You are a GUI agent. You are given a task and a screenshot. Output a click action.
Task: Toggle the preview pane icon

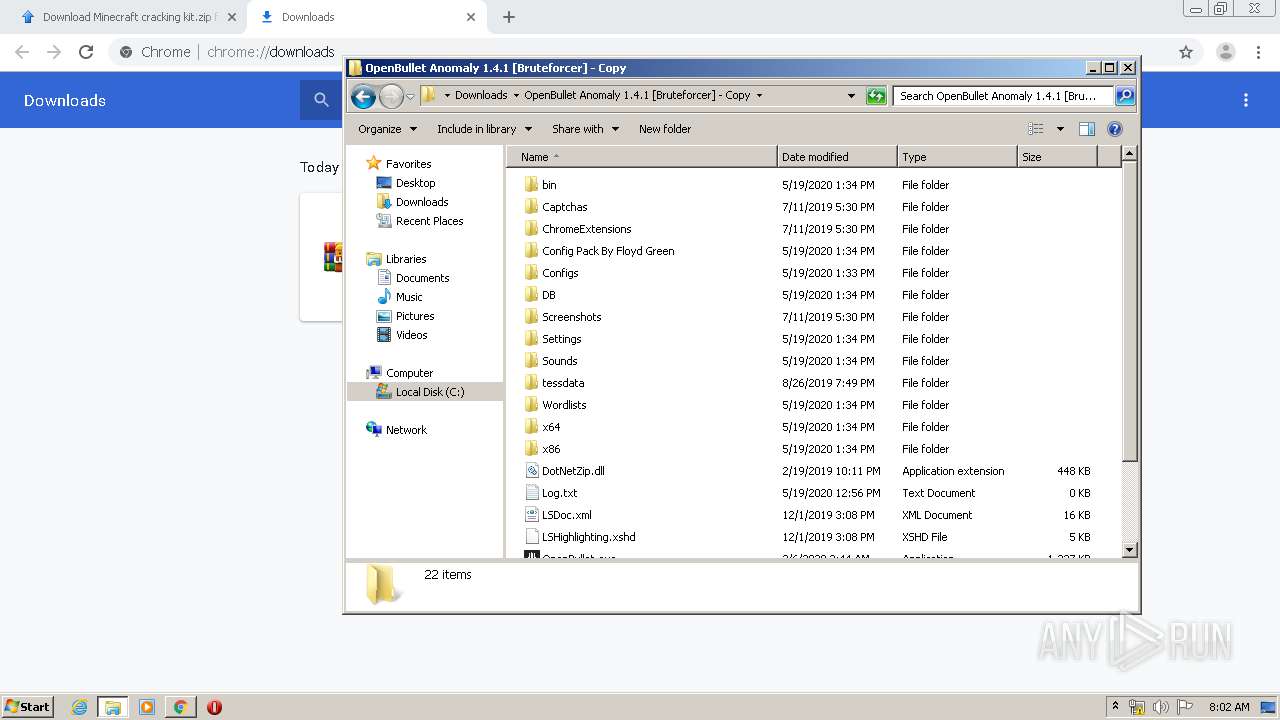pos(1087,129)
